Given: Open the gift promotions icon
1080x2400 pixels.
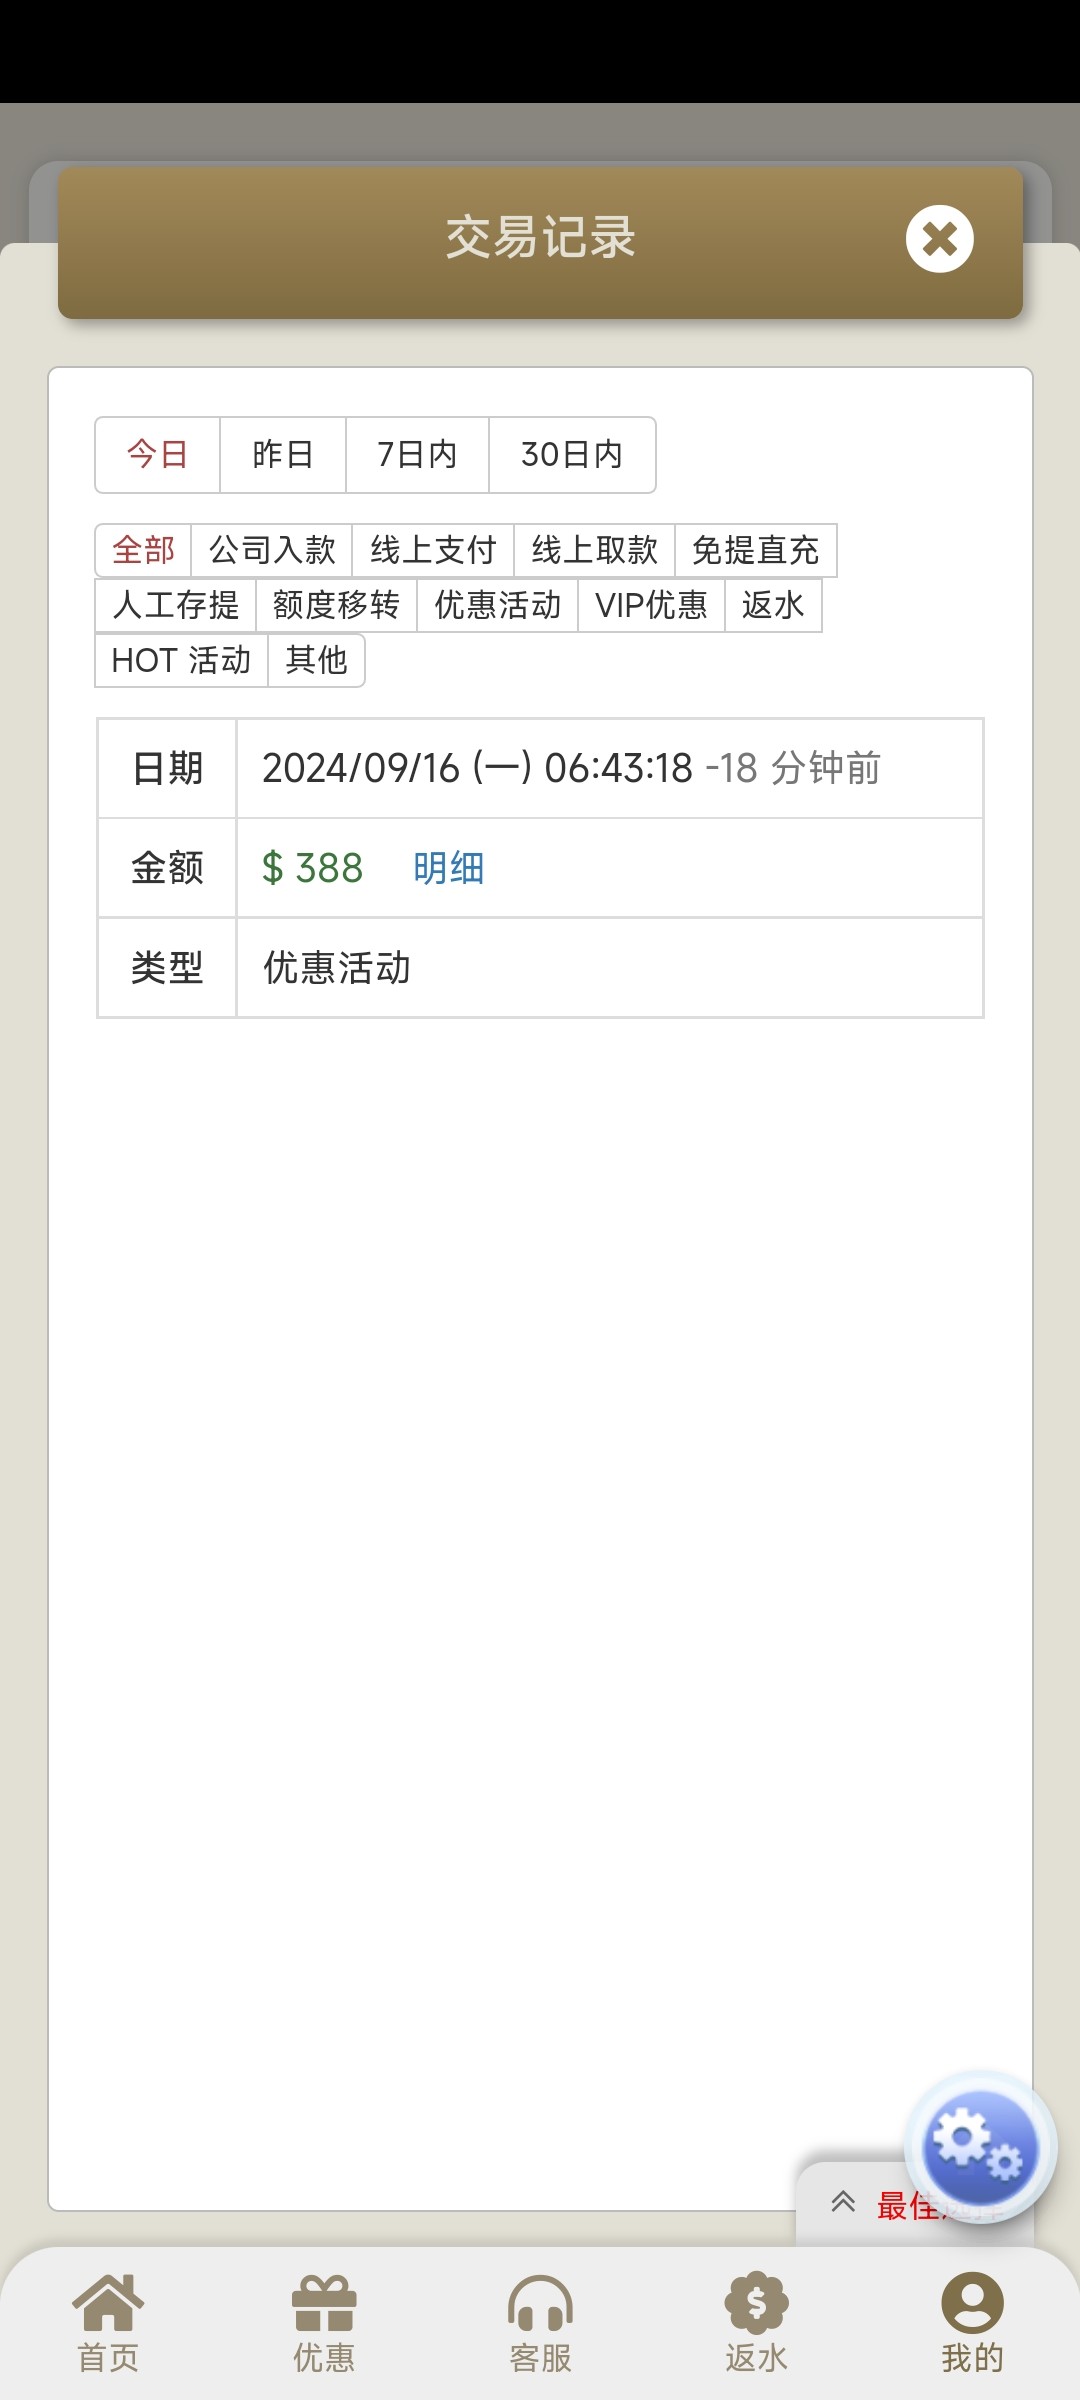Looking at the screenshot, I should point(324,2322).
